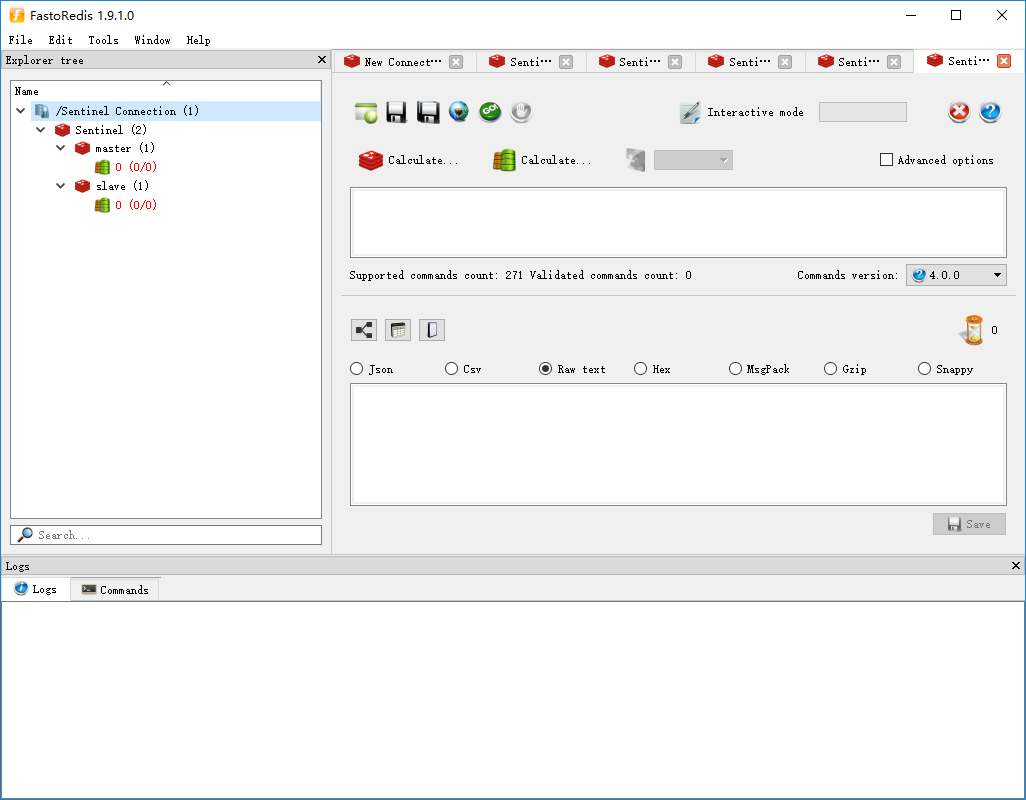Image resolution: width=1026 pixels, height=800 pixels.
Task: Click the blue help question mark icon
Action: (x=990, y=112)
